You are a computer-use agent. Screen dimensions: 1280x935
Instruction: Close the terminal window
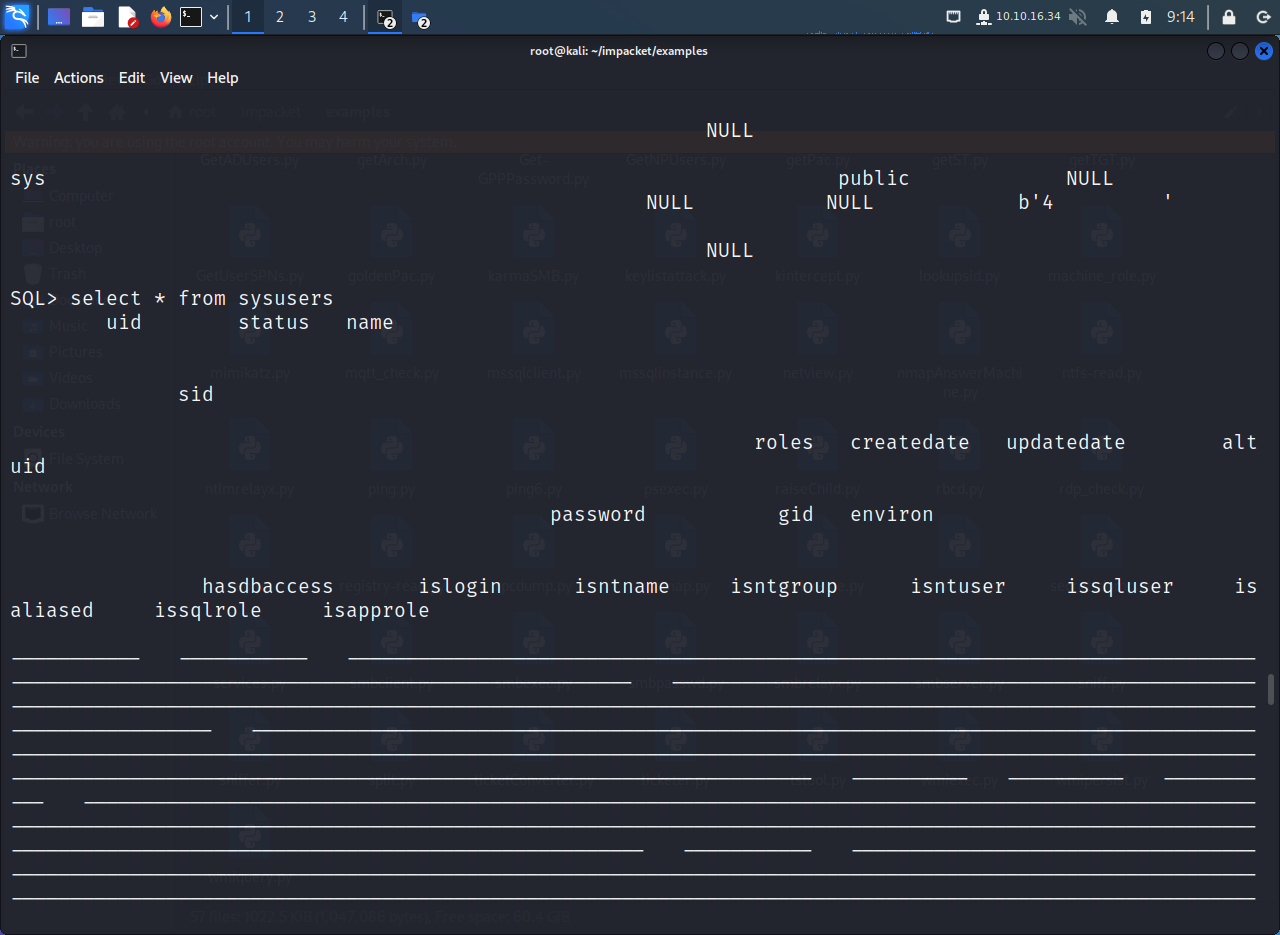[x=1264, y=51]
